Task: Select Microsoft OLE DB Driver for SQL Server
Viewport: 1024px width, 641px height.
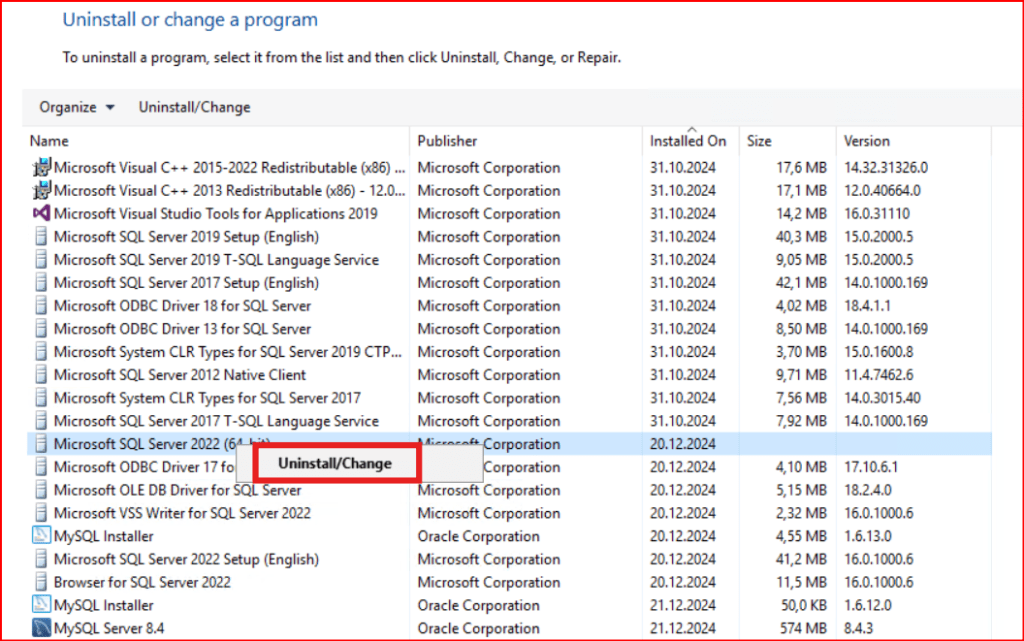Action: click(x=177, y=491)
